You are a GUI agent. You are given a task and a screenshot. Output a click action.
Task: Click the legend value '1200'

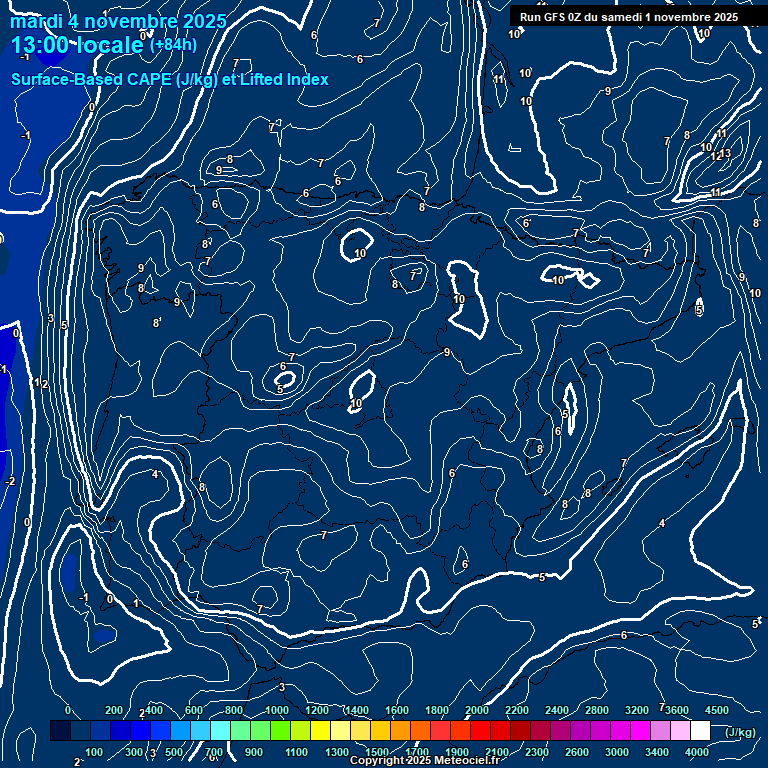(x=317, y=710)
